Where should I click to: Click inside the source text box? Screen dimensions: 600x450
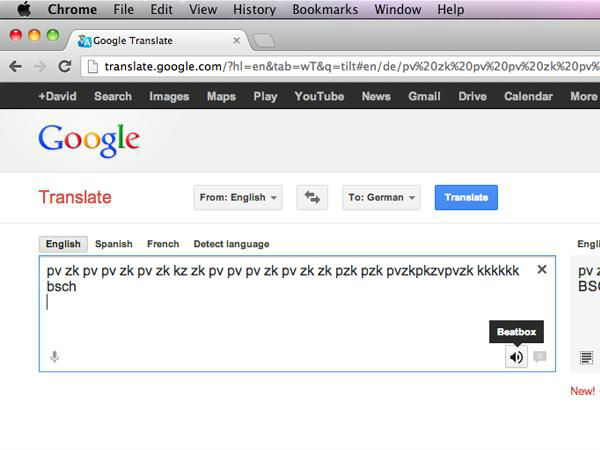pos(297,313)
